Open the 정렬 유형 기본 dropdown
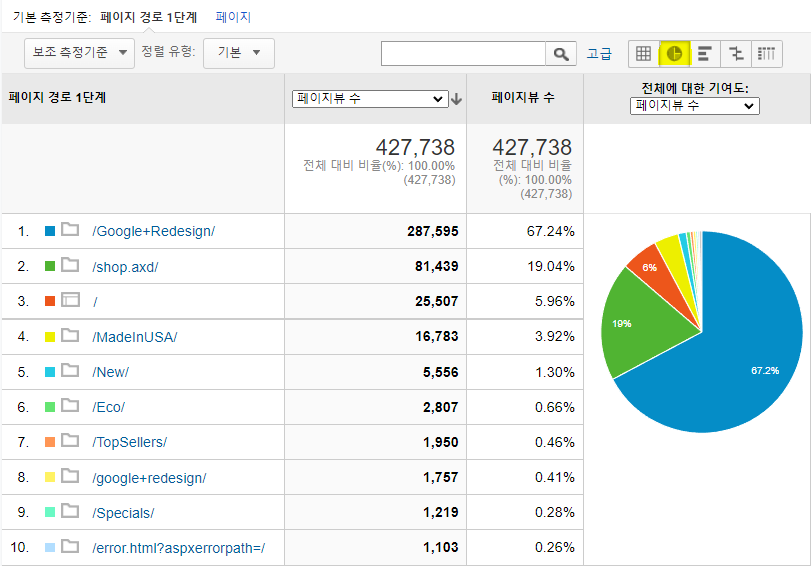Image resolution: width=811 pixels, height=566 pixels. click(239, 53)
